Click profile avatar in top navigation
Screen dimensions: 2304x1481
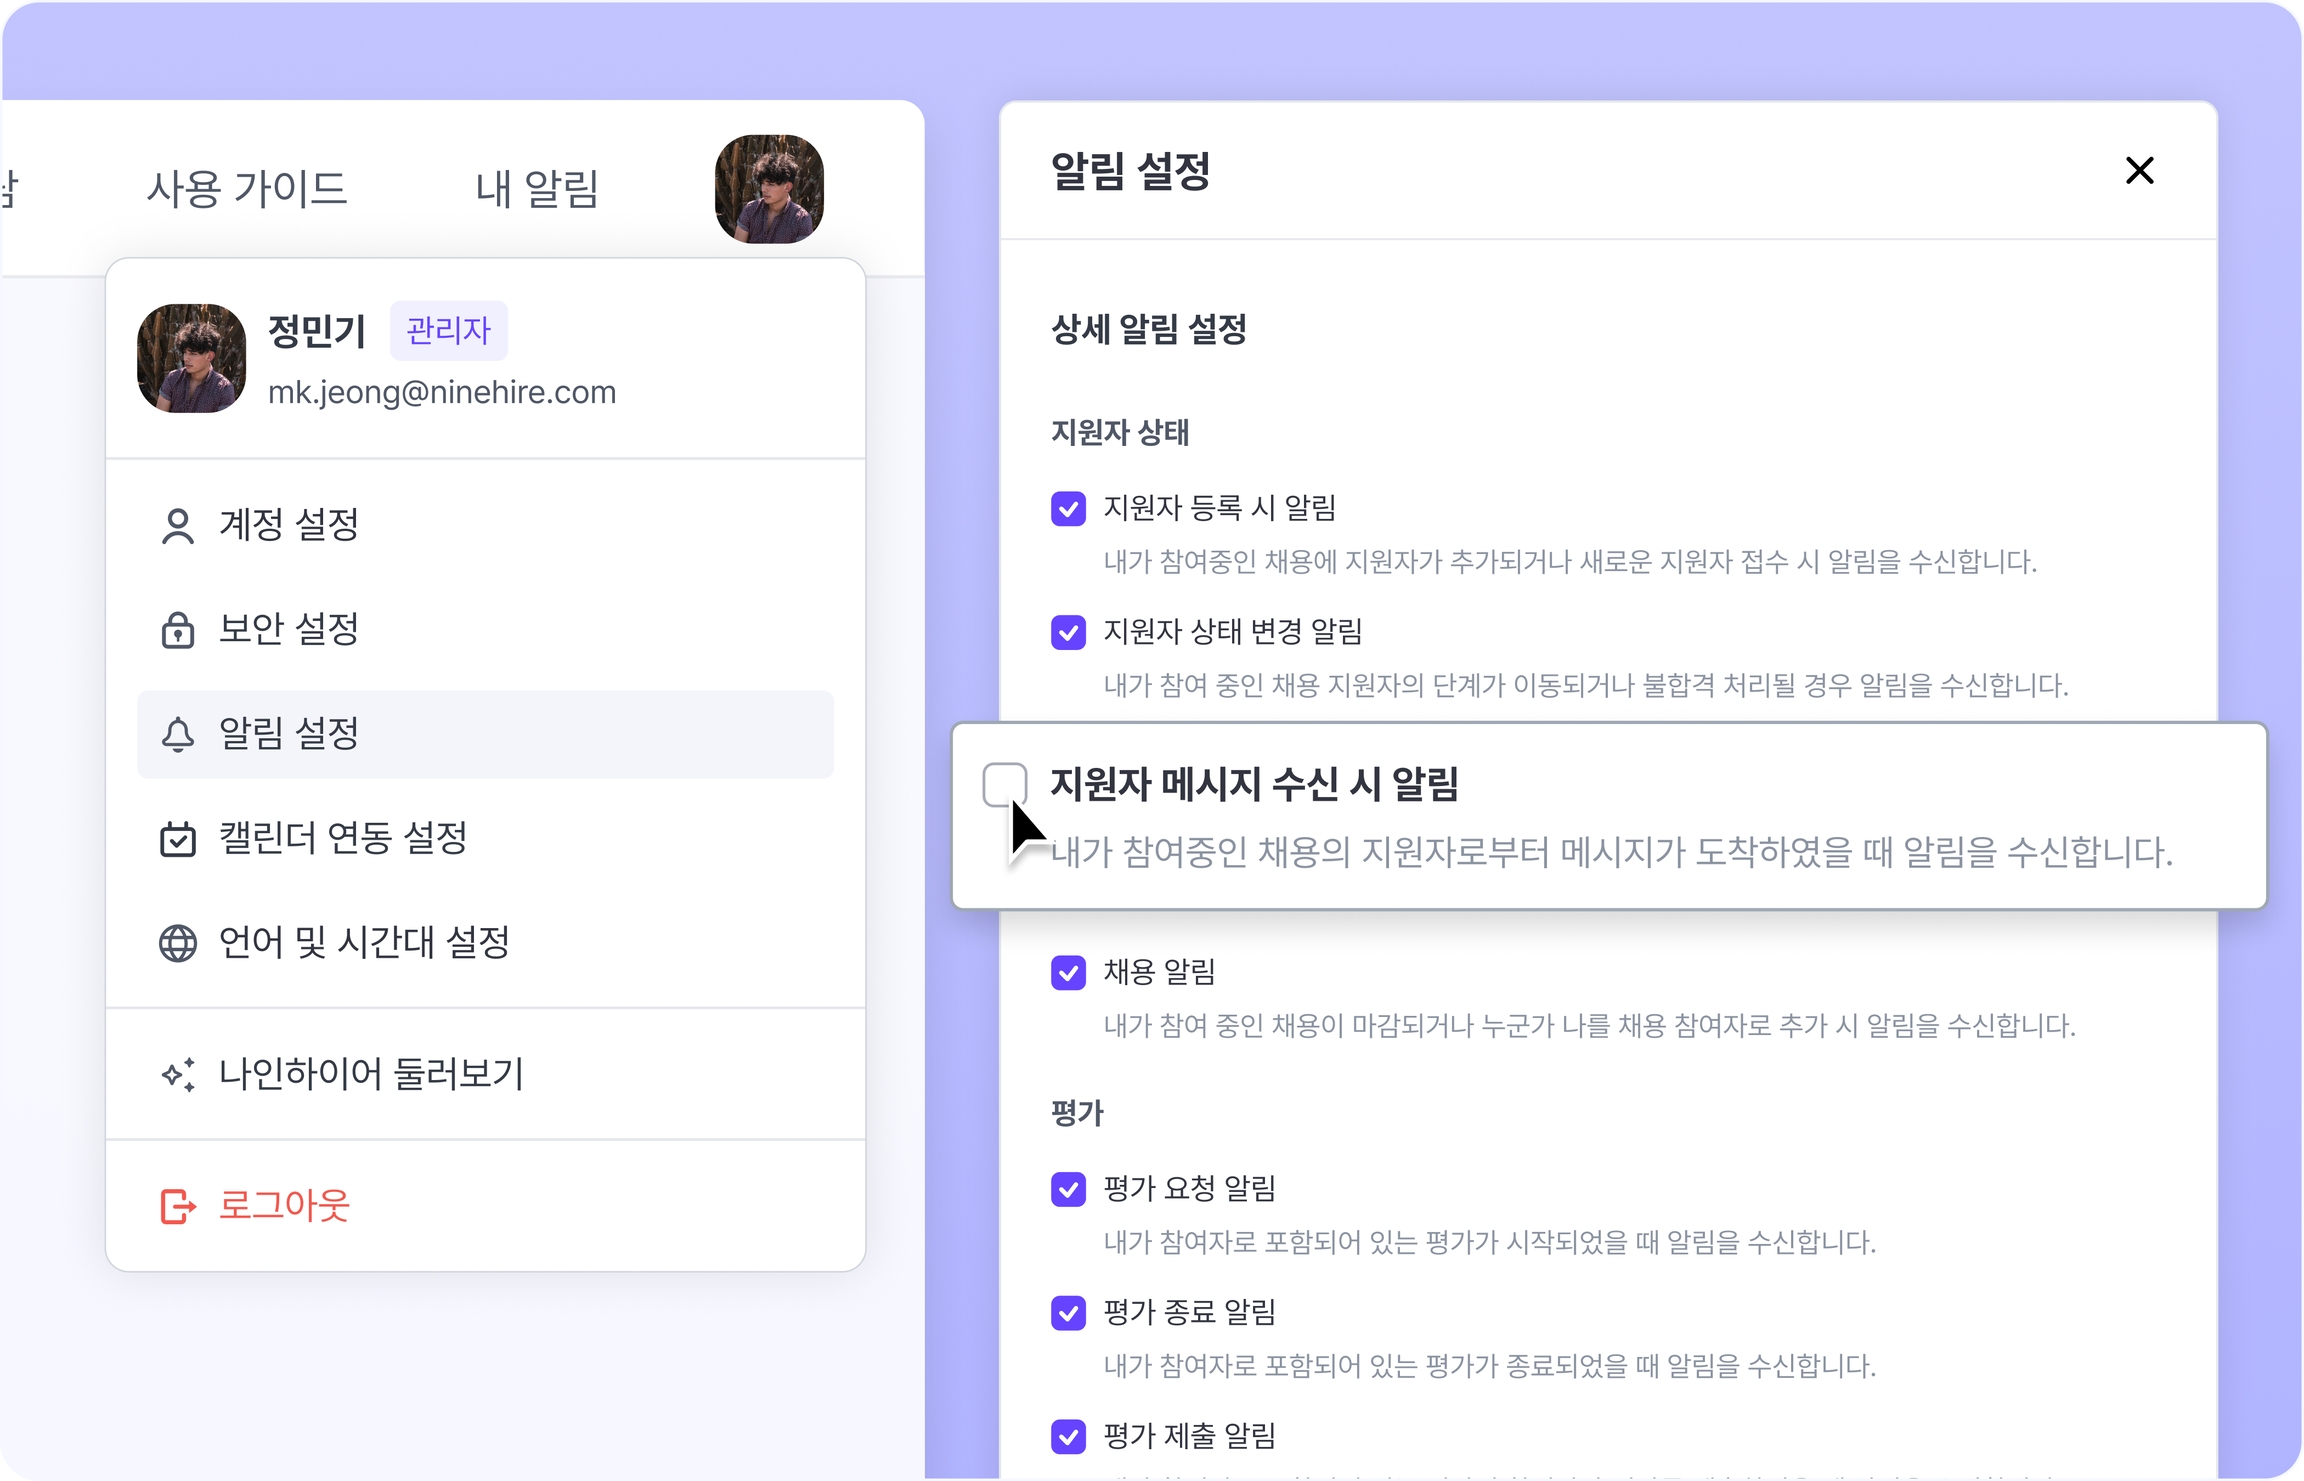(x=769, y=189)
